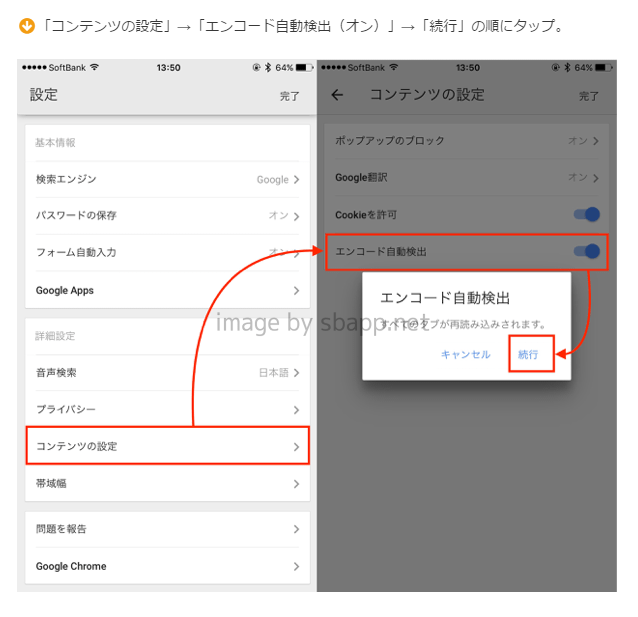638x617 pixels.
Task: Select the 音声検索 menu row
Action: (166, 373)
